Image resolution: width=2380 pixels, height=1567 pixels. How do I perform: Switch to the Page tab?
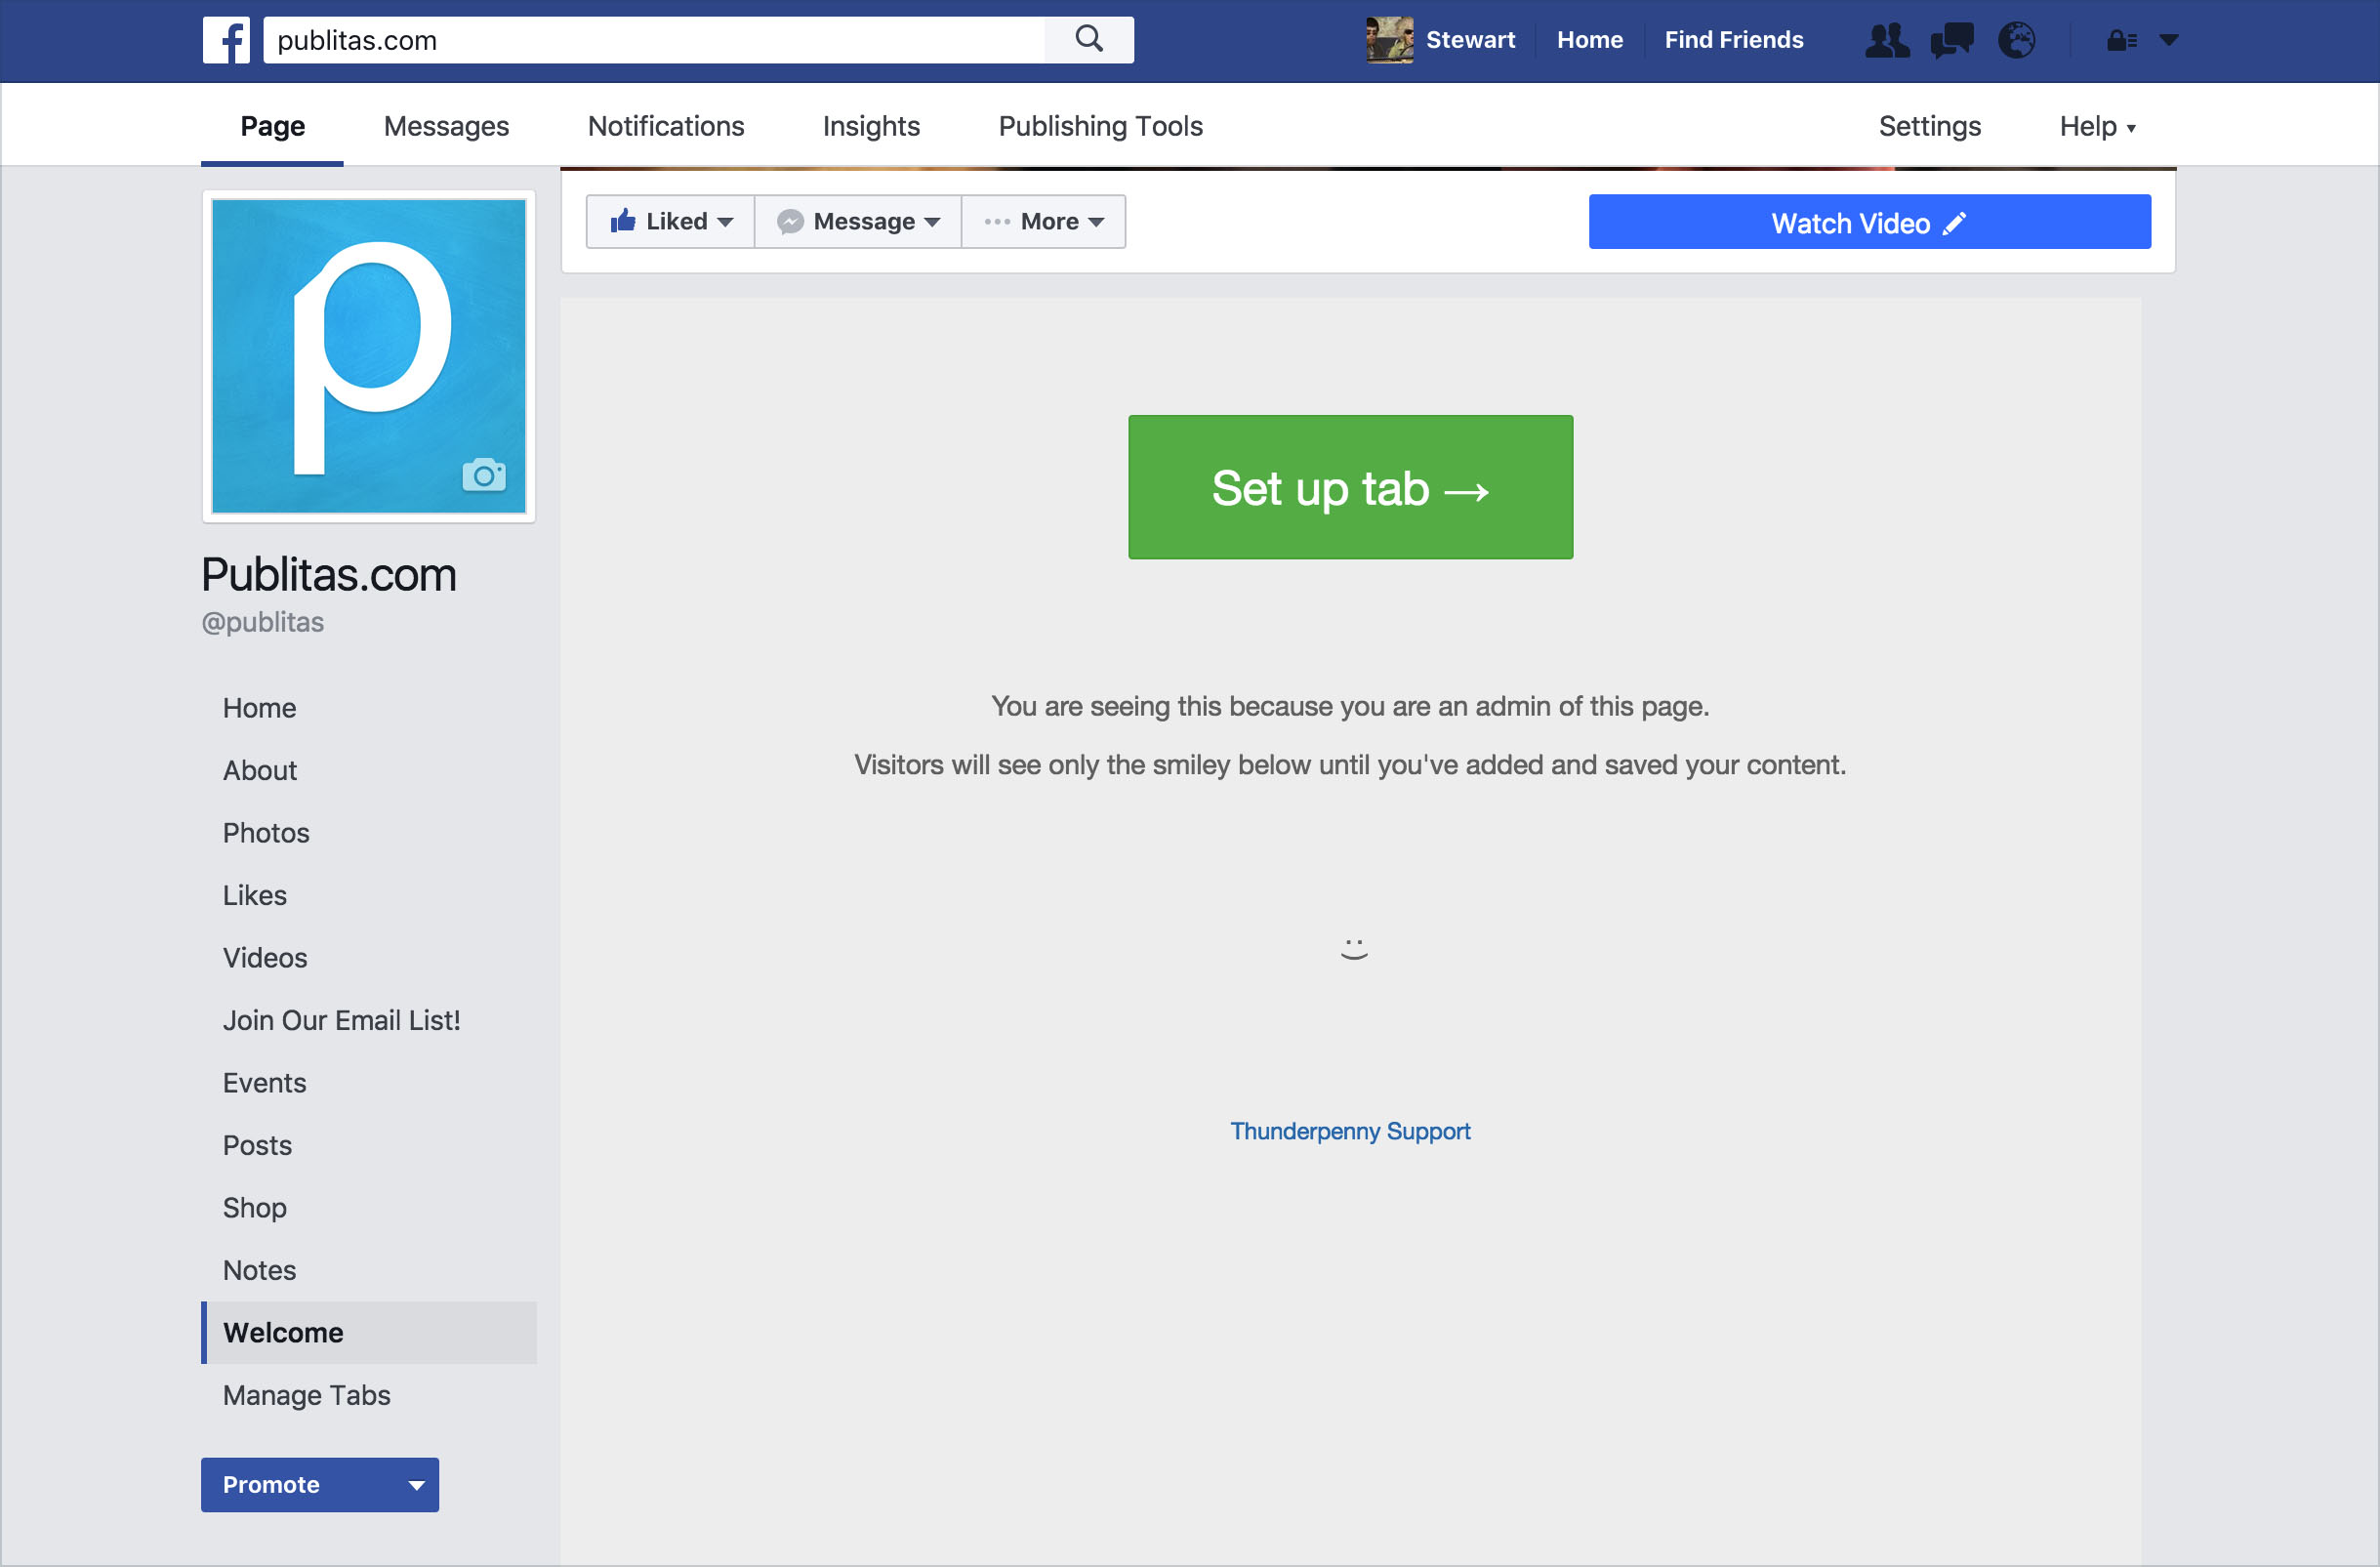point(272,126)
